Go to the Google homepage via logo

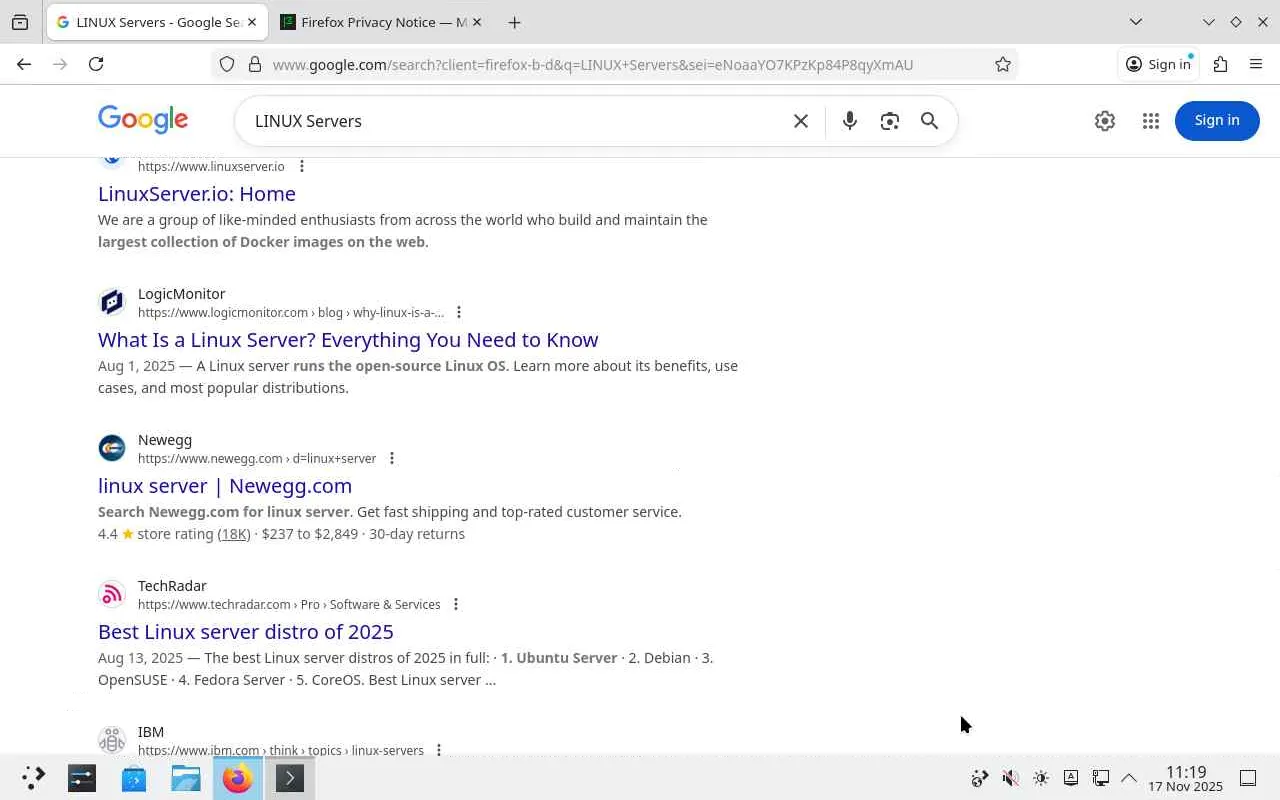pos(143,120)
